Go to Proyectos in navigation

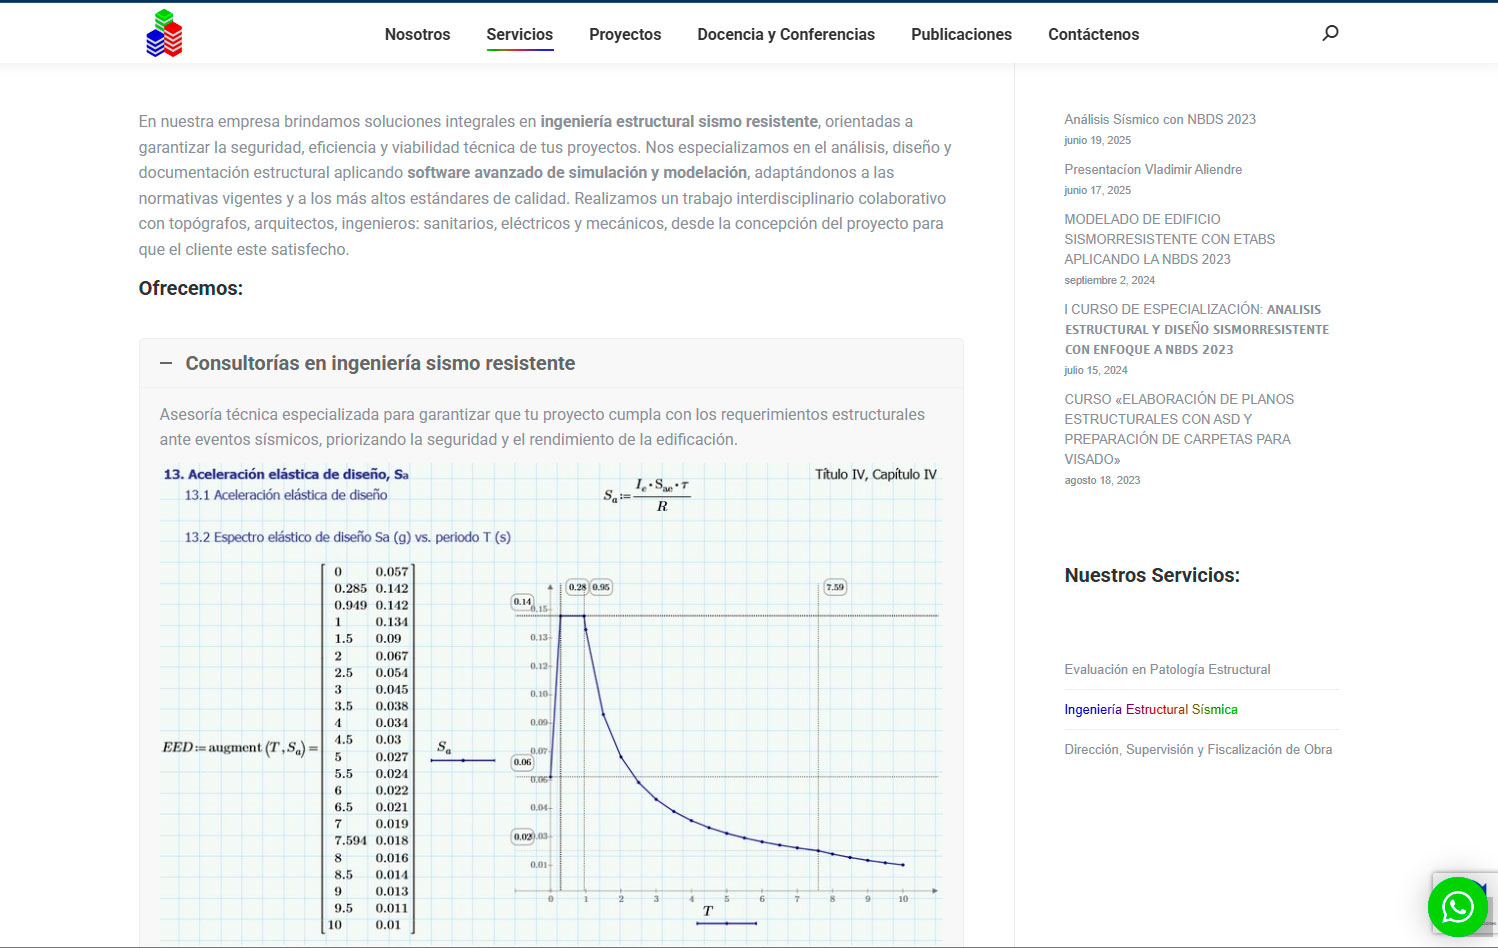click(625, 34)
